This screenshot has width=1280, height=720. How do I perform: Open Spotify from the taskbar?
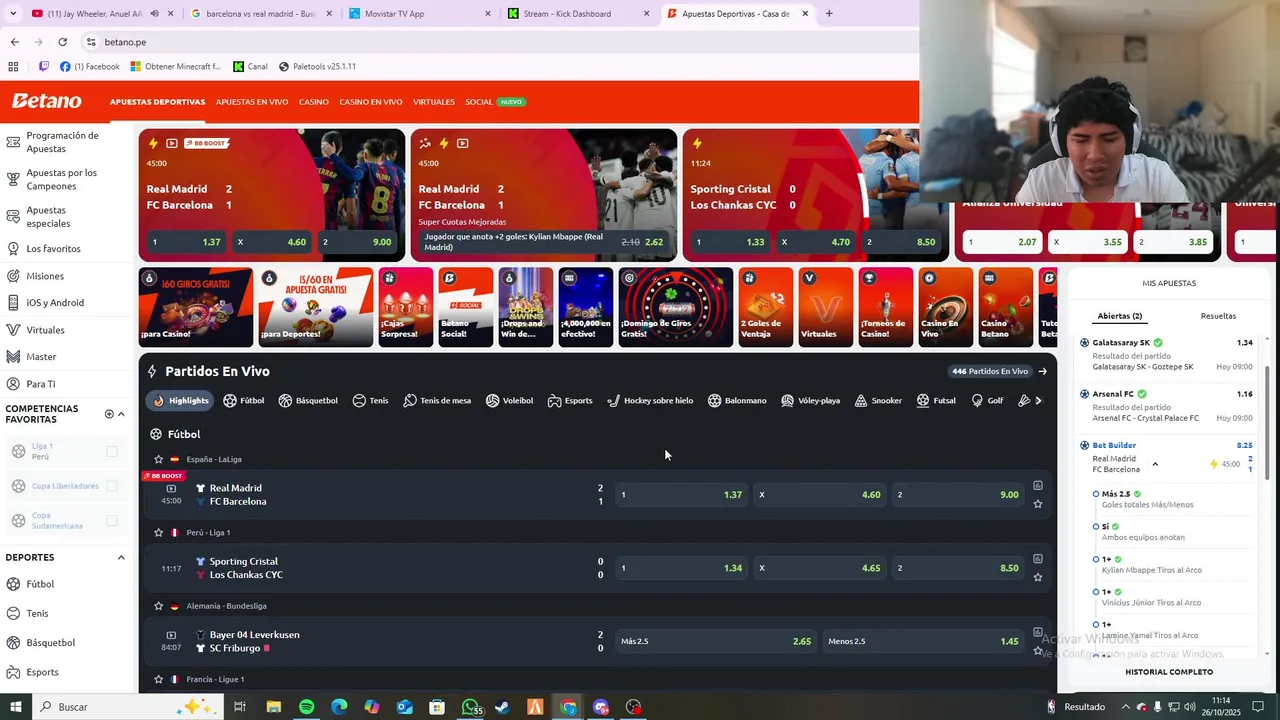click(x=306, y=707)
